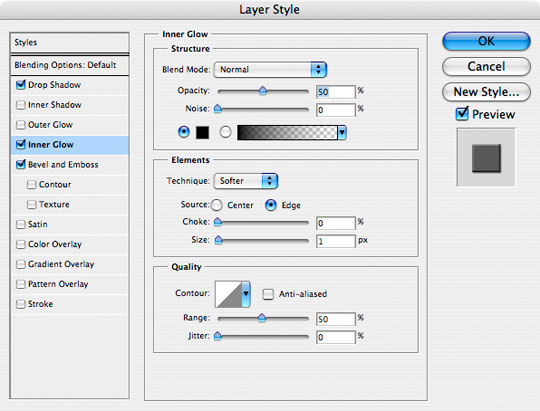The height and width of the screenshot is (411, 540).
Task: Enable the Outer Glow checkbox
Action: tap(21, 124)
